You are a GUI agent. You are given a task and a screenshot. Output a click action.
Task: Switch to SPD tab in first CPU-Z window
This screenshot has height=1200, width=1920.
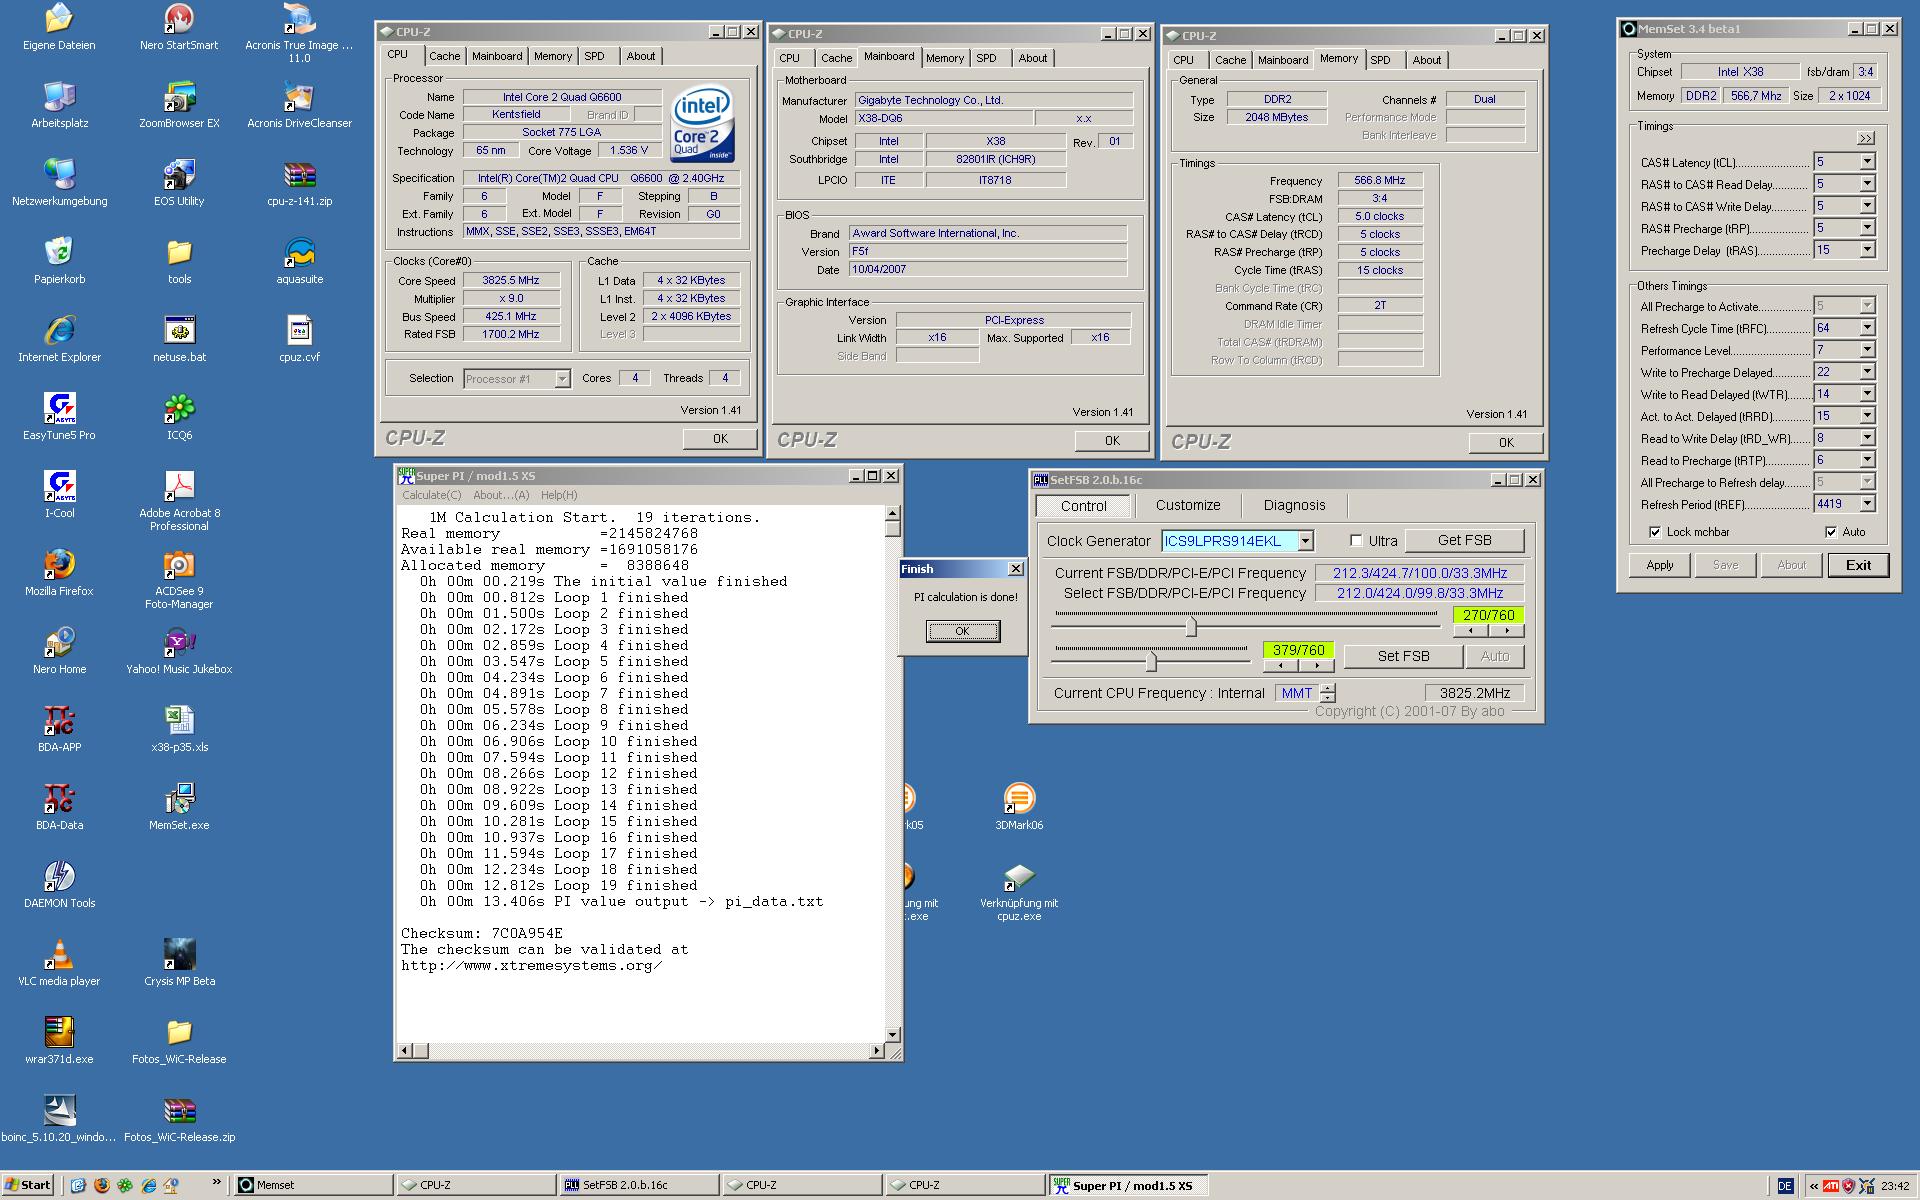[x=594, y=57]
